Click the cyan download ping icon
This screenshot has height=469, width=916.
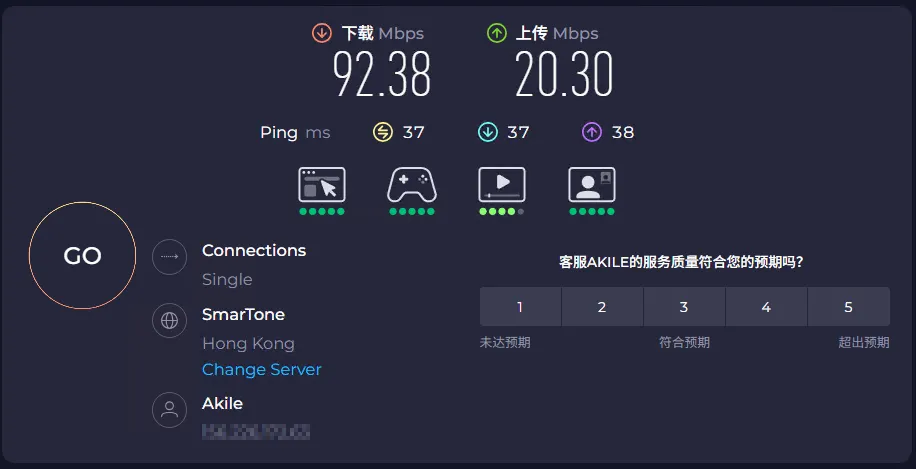coord(488,132)
